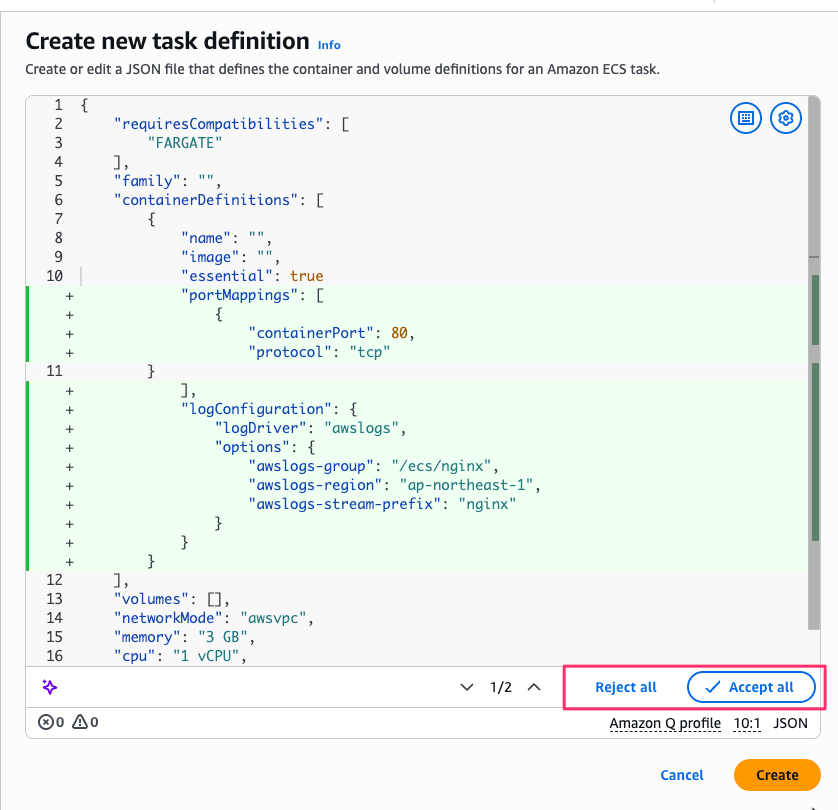Click the "volumes" key on line 13
This screenshot has width=838, height=810.
tap(151, 599)
